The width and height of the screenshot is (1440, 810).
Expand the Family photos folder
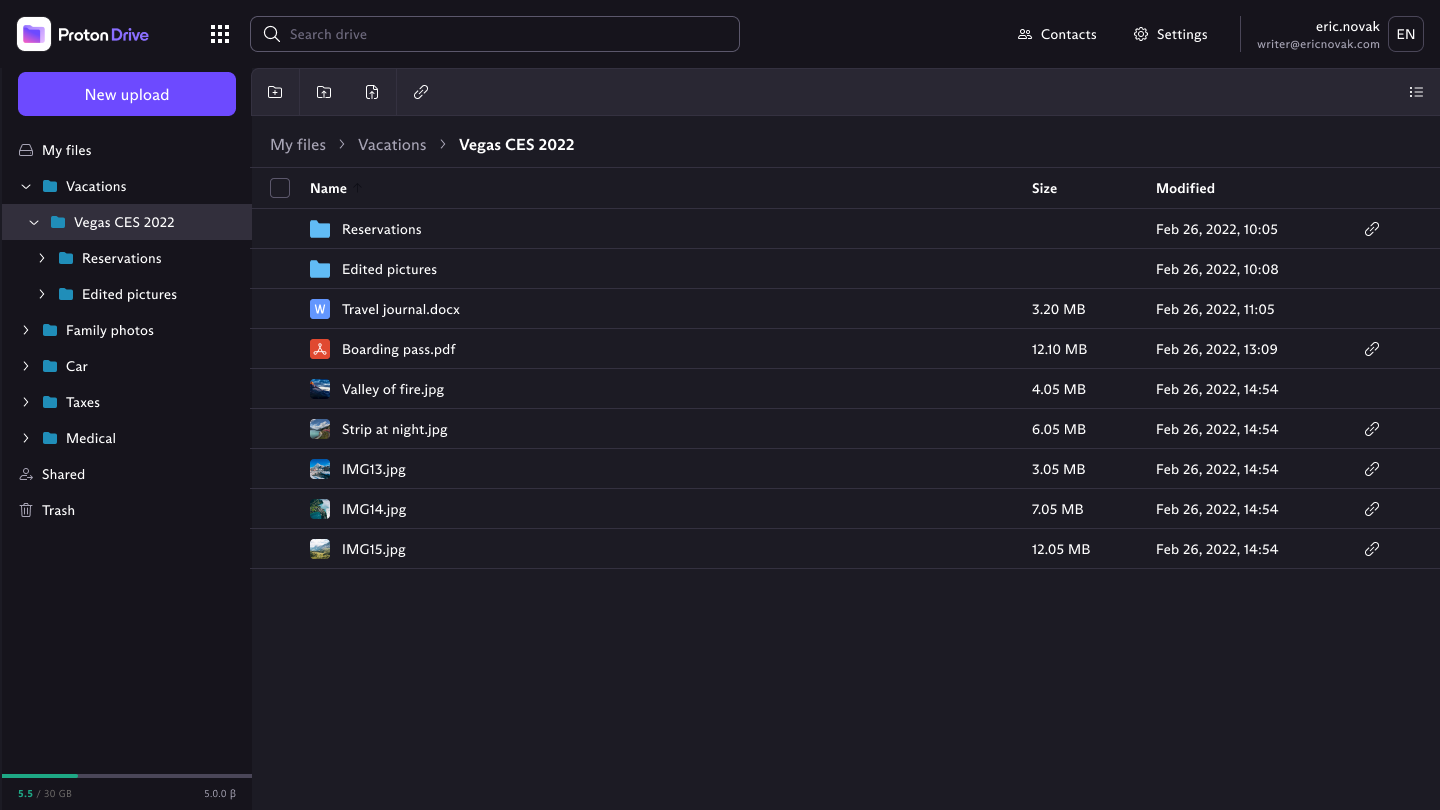[25, 330]
